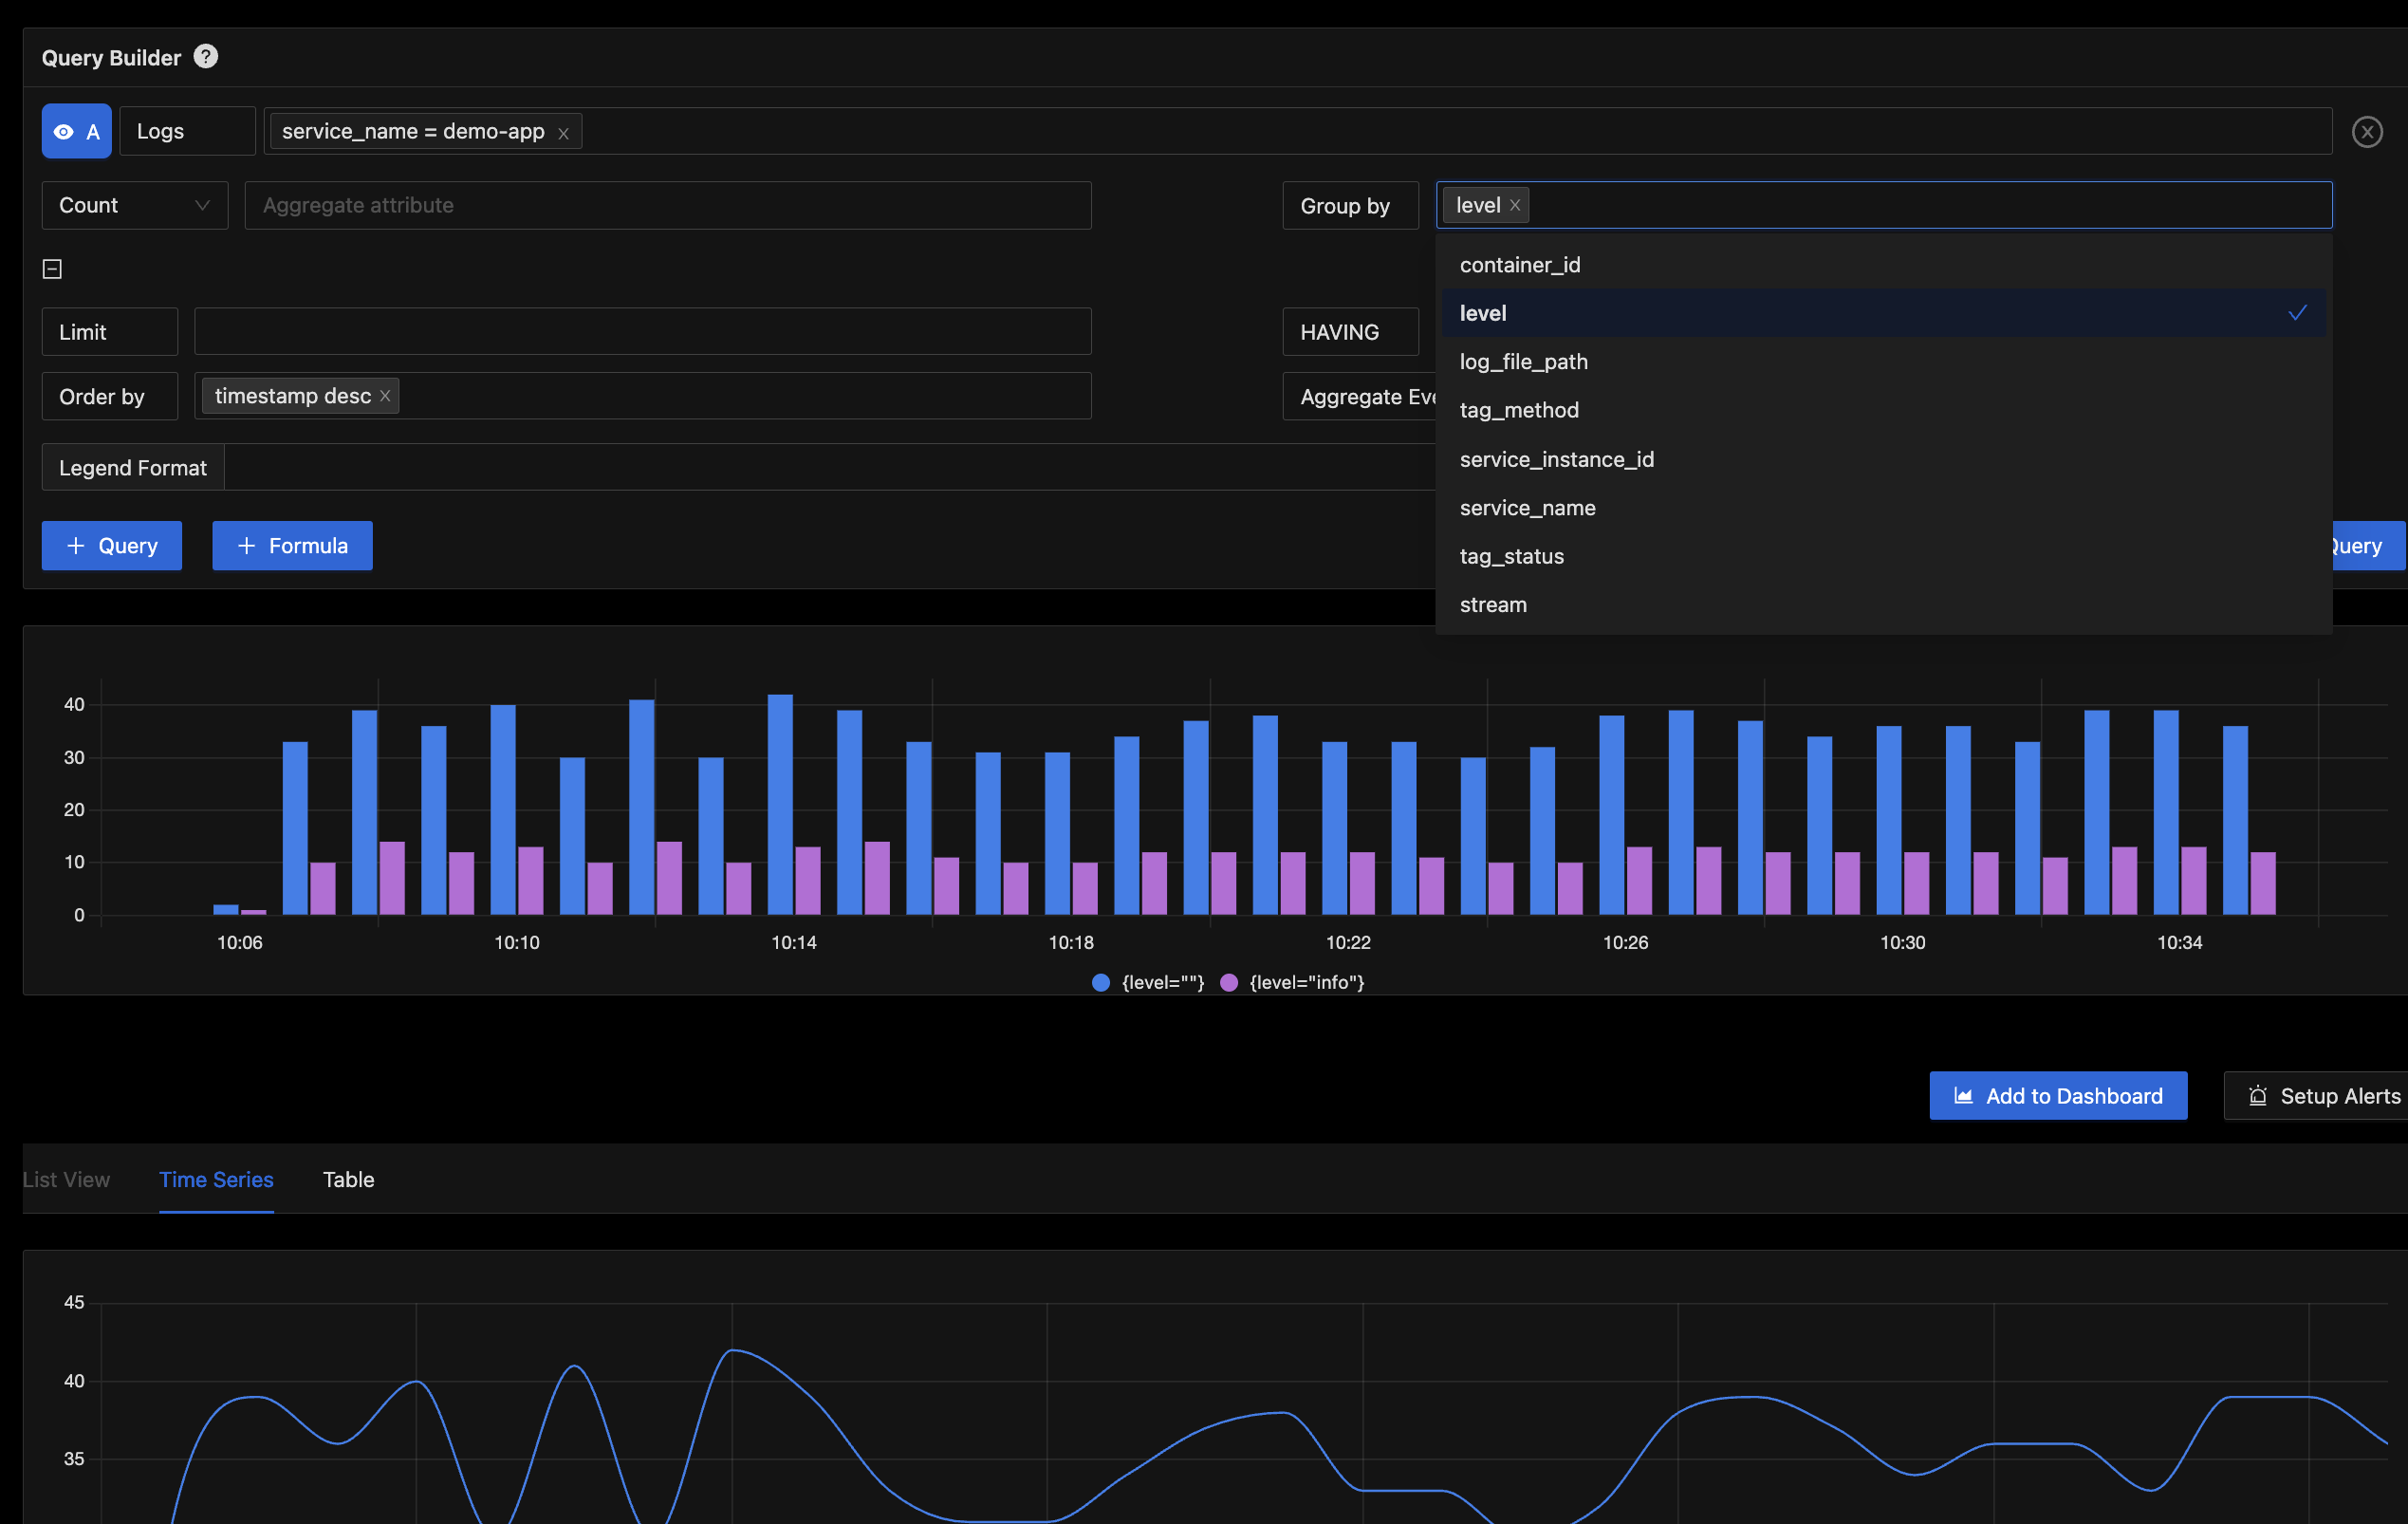Open the Count aggregation dropdown
Viewport: 2408px width, 1524px height.
click(x=134, y=205)
